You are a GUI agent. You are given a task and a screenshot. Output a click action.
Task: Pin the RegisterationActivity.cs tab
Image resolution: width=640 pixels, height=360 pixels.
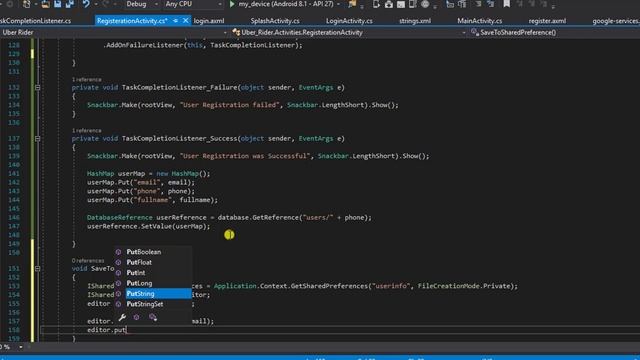pos(176,20)
